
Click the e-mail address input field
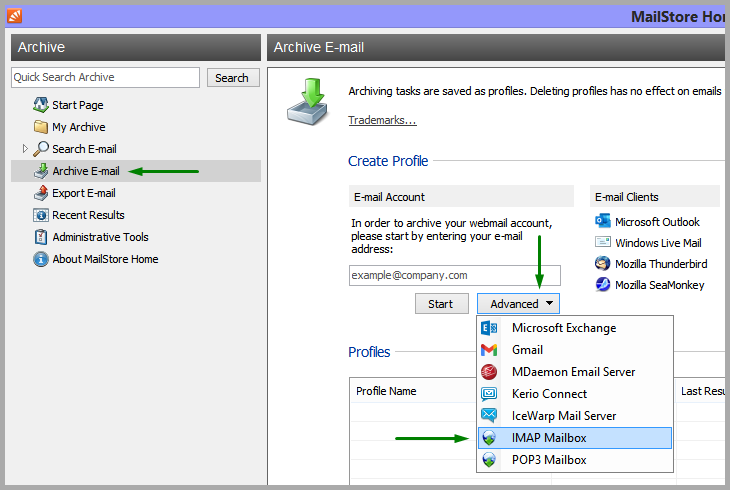[454, 275]
